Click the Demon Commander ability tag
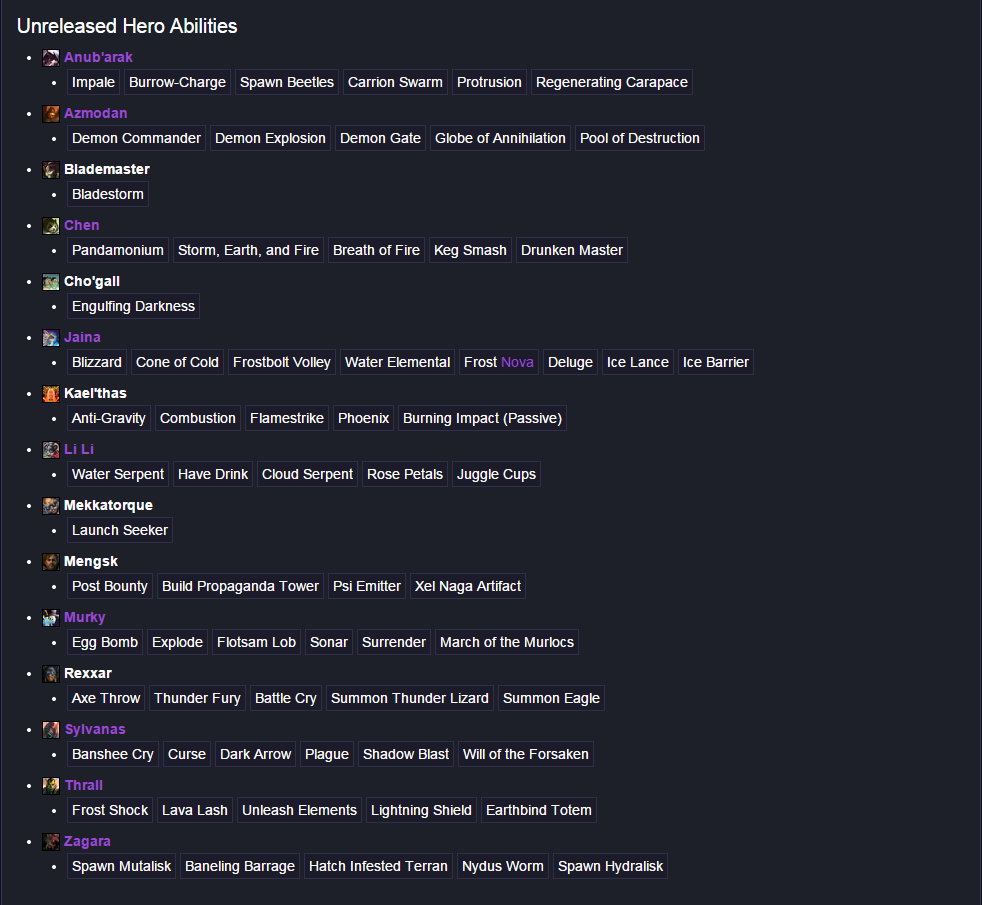 [137, 138]
